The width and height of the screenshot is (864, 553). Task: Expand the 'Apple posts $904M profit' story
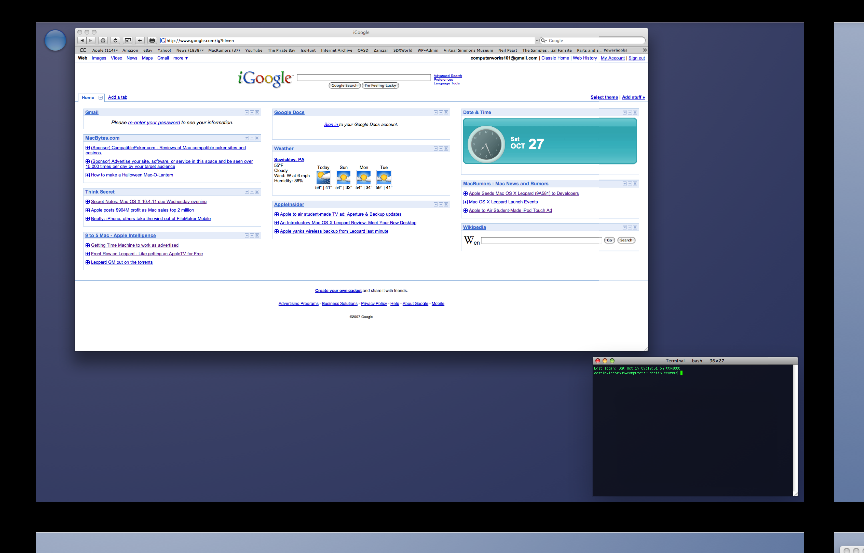pyautogui.click(x=87, y=210)
